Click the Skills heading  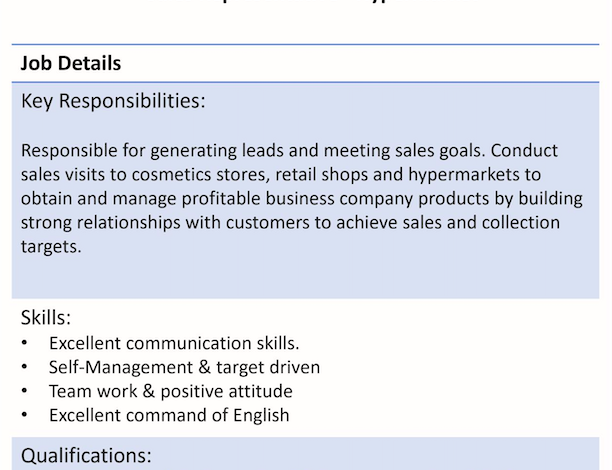pos(46,317)
